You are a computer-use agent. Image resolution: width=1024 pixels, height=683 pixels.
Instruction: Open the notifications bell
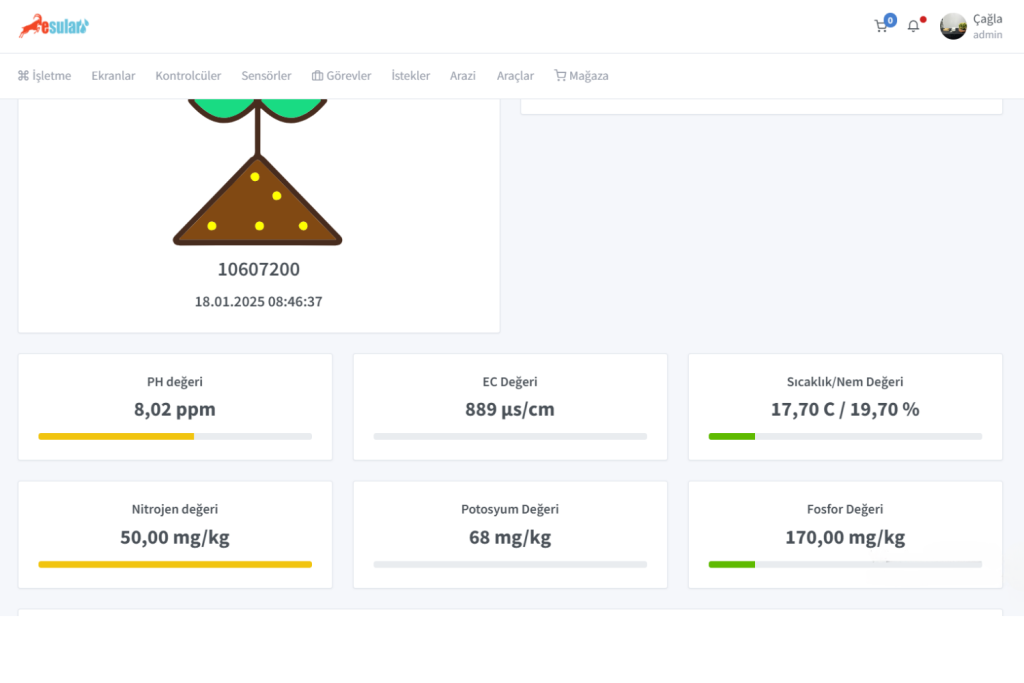913,26
